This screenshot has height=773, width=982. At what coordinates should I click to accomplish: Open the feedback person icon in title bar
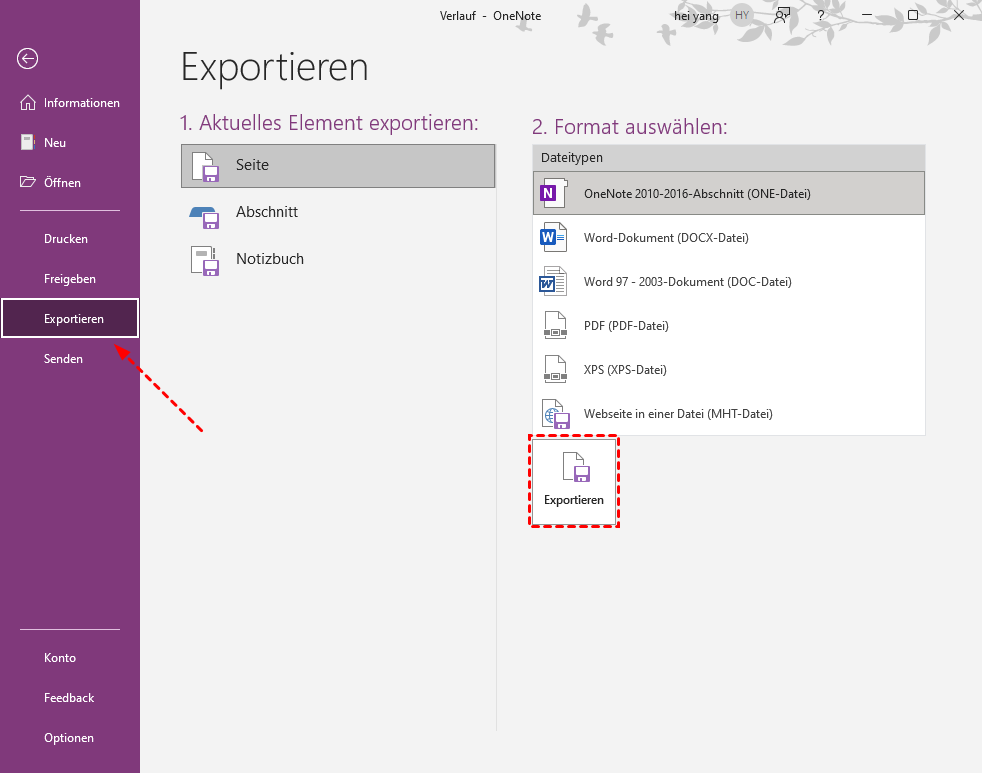[782, 15]
